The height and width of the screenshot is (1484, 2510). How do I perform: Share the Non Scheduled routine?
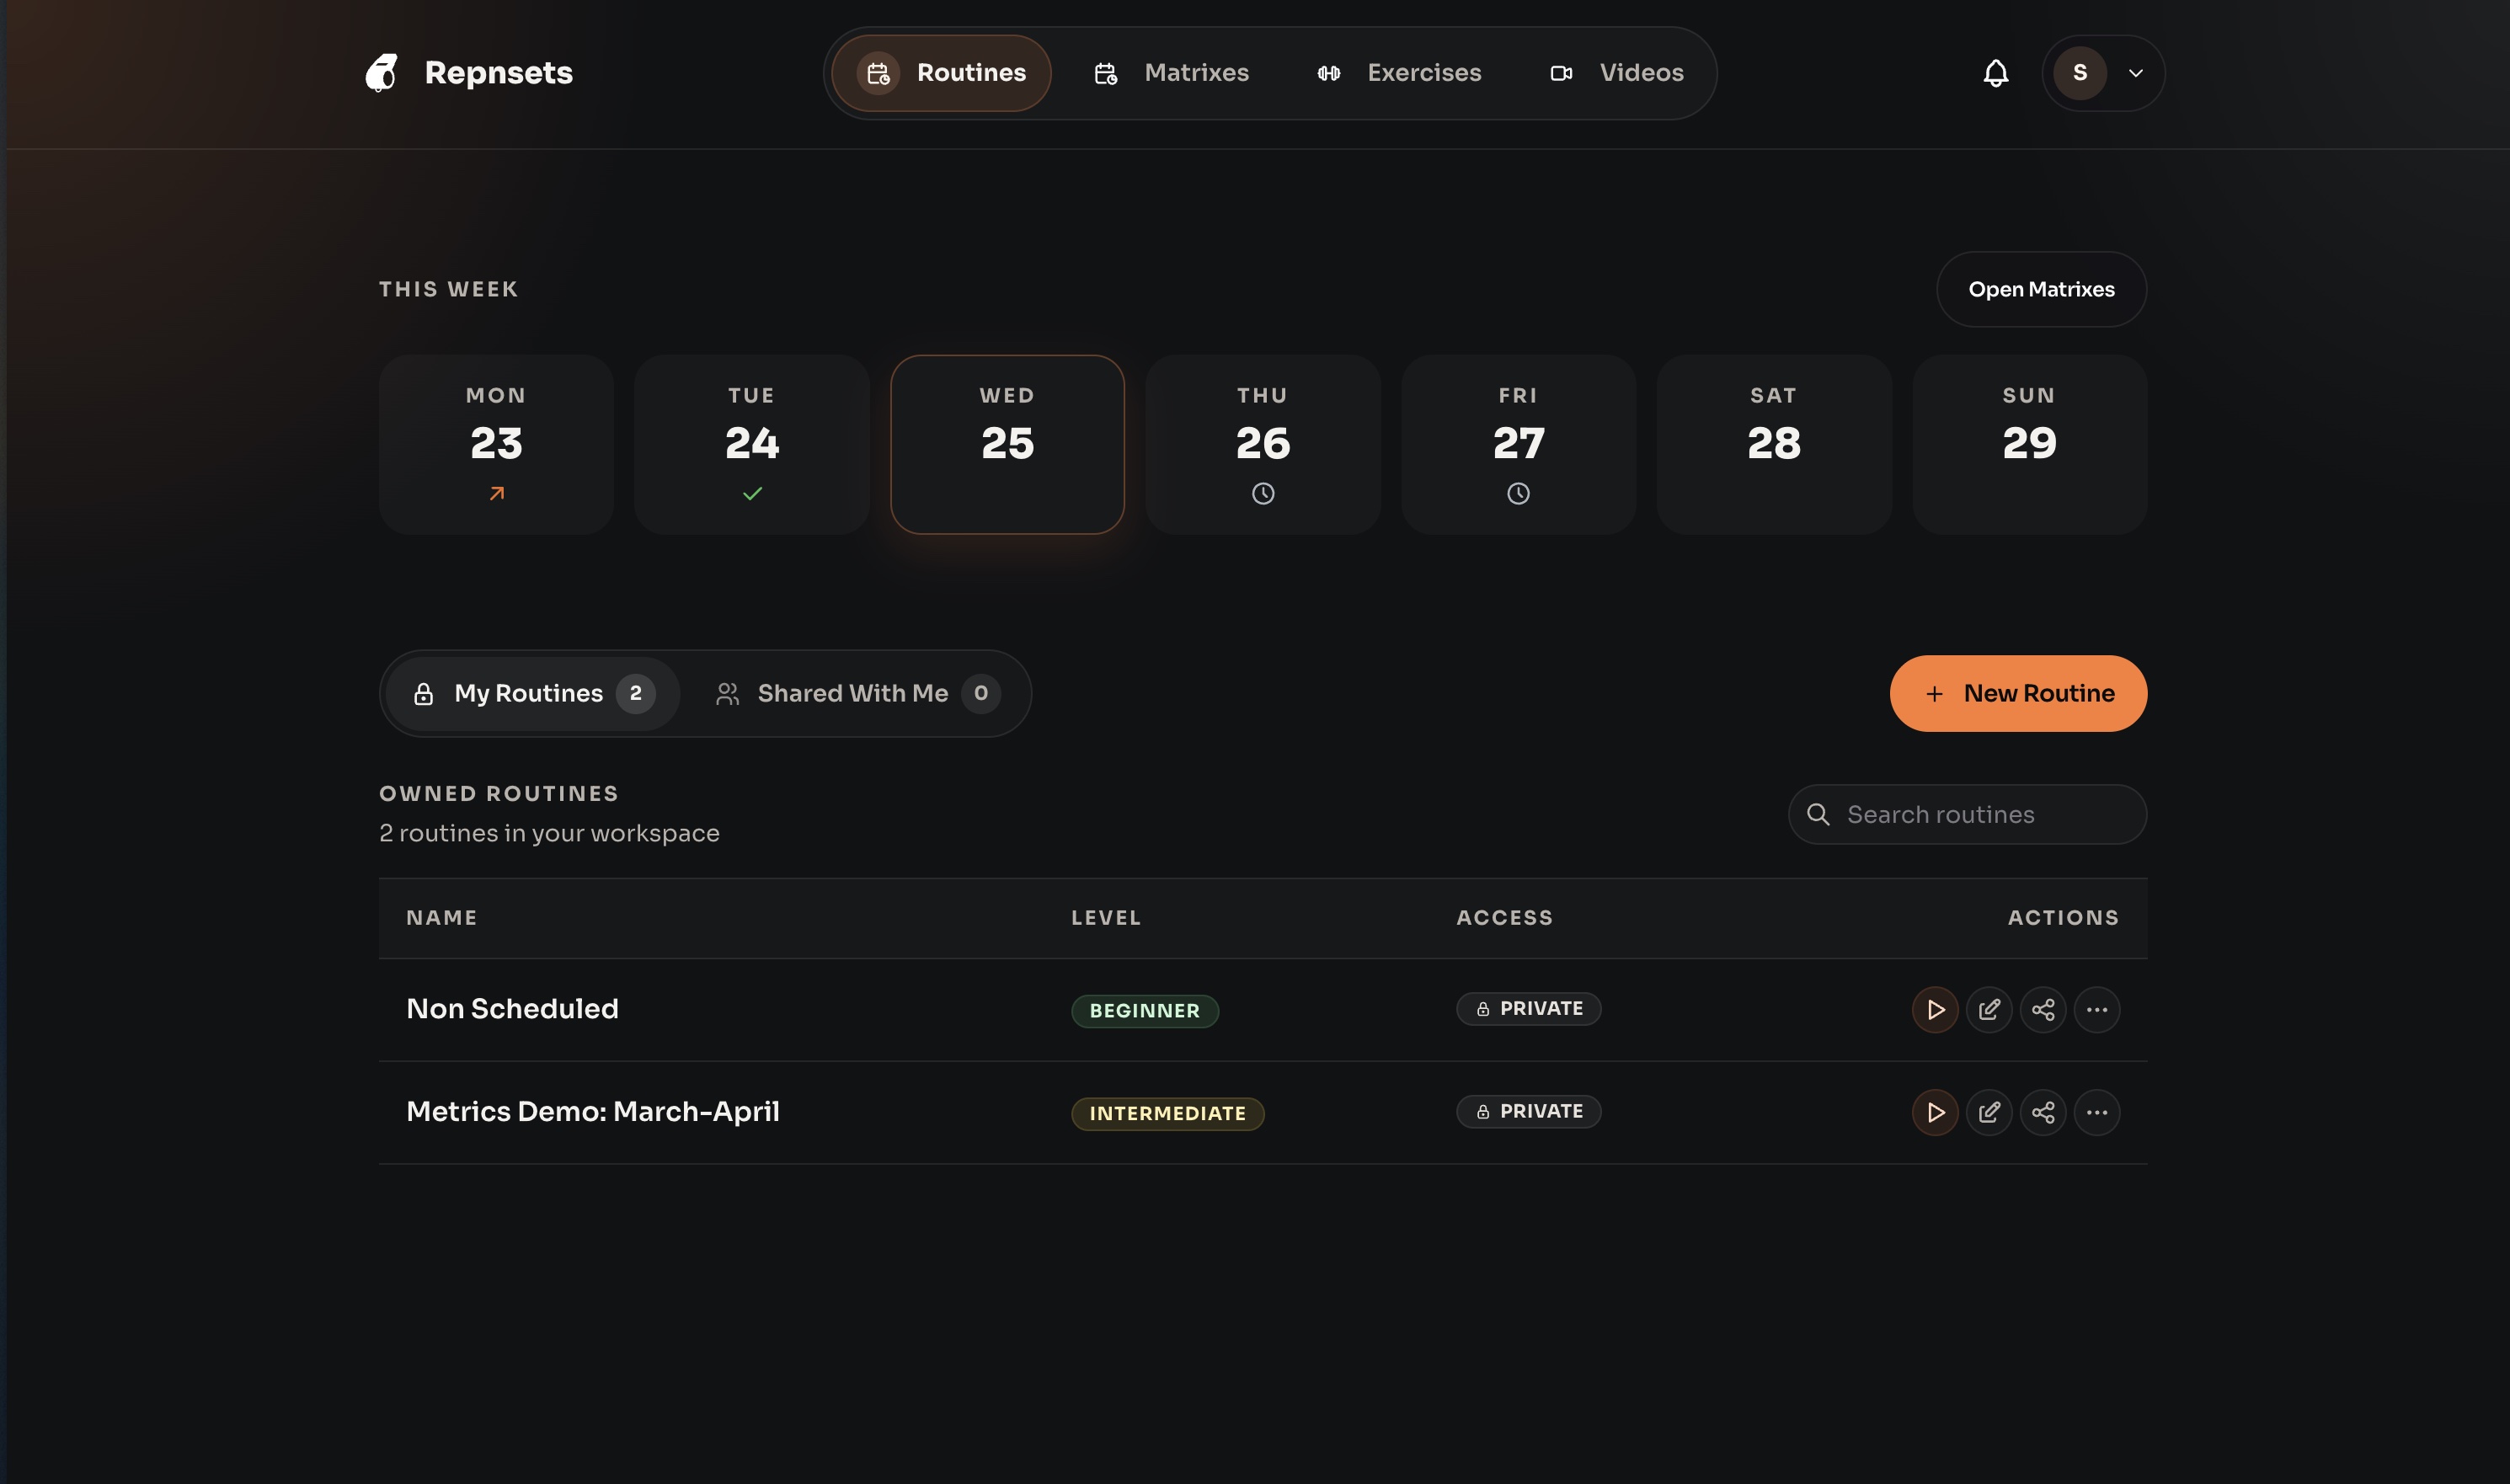[x=2043, y=1009]
